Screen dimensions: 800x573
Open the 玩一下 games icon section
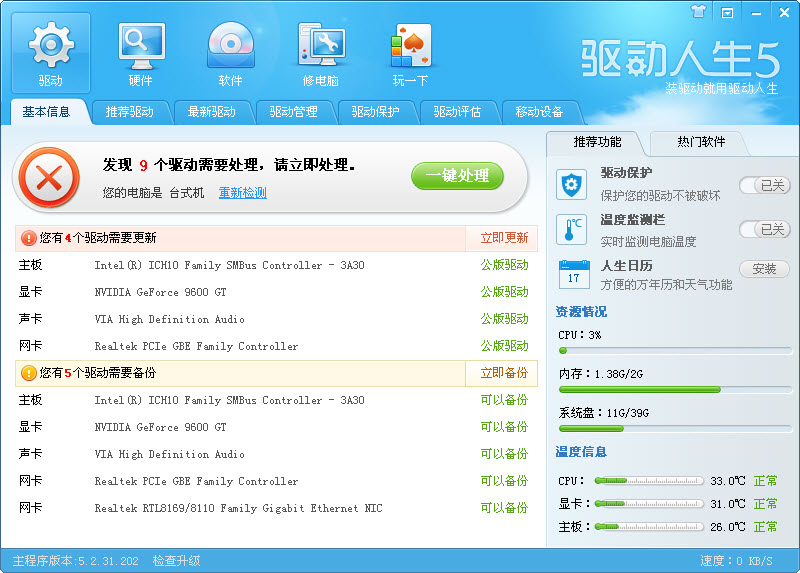click(x=411, y=53)
